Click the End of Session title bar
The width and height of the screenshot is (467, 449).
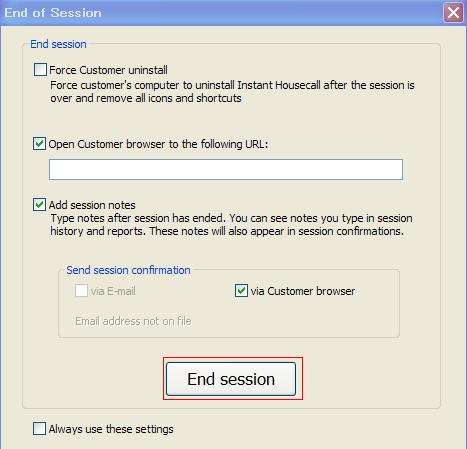[222, 13]
